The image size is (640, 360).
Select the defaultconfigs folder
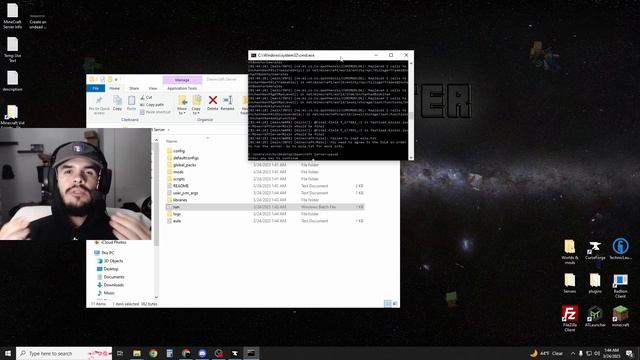click(x=186, y=158)
